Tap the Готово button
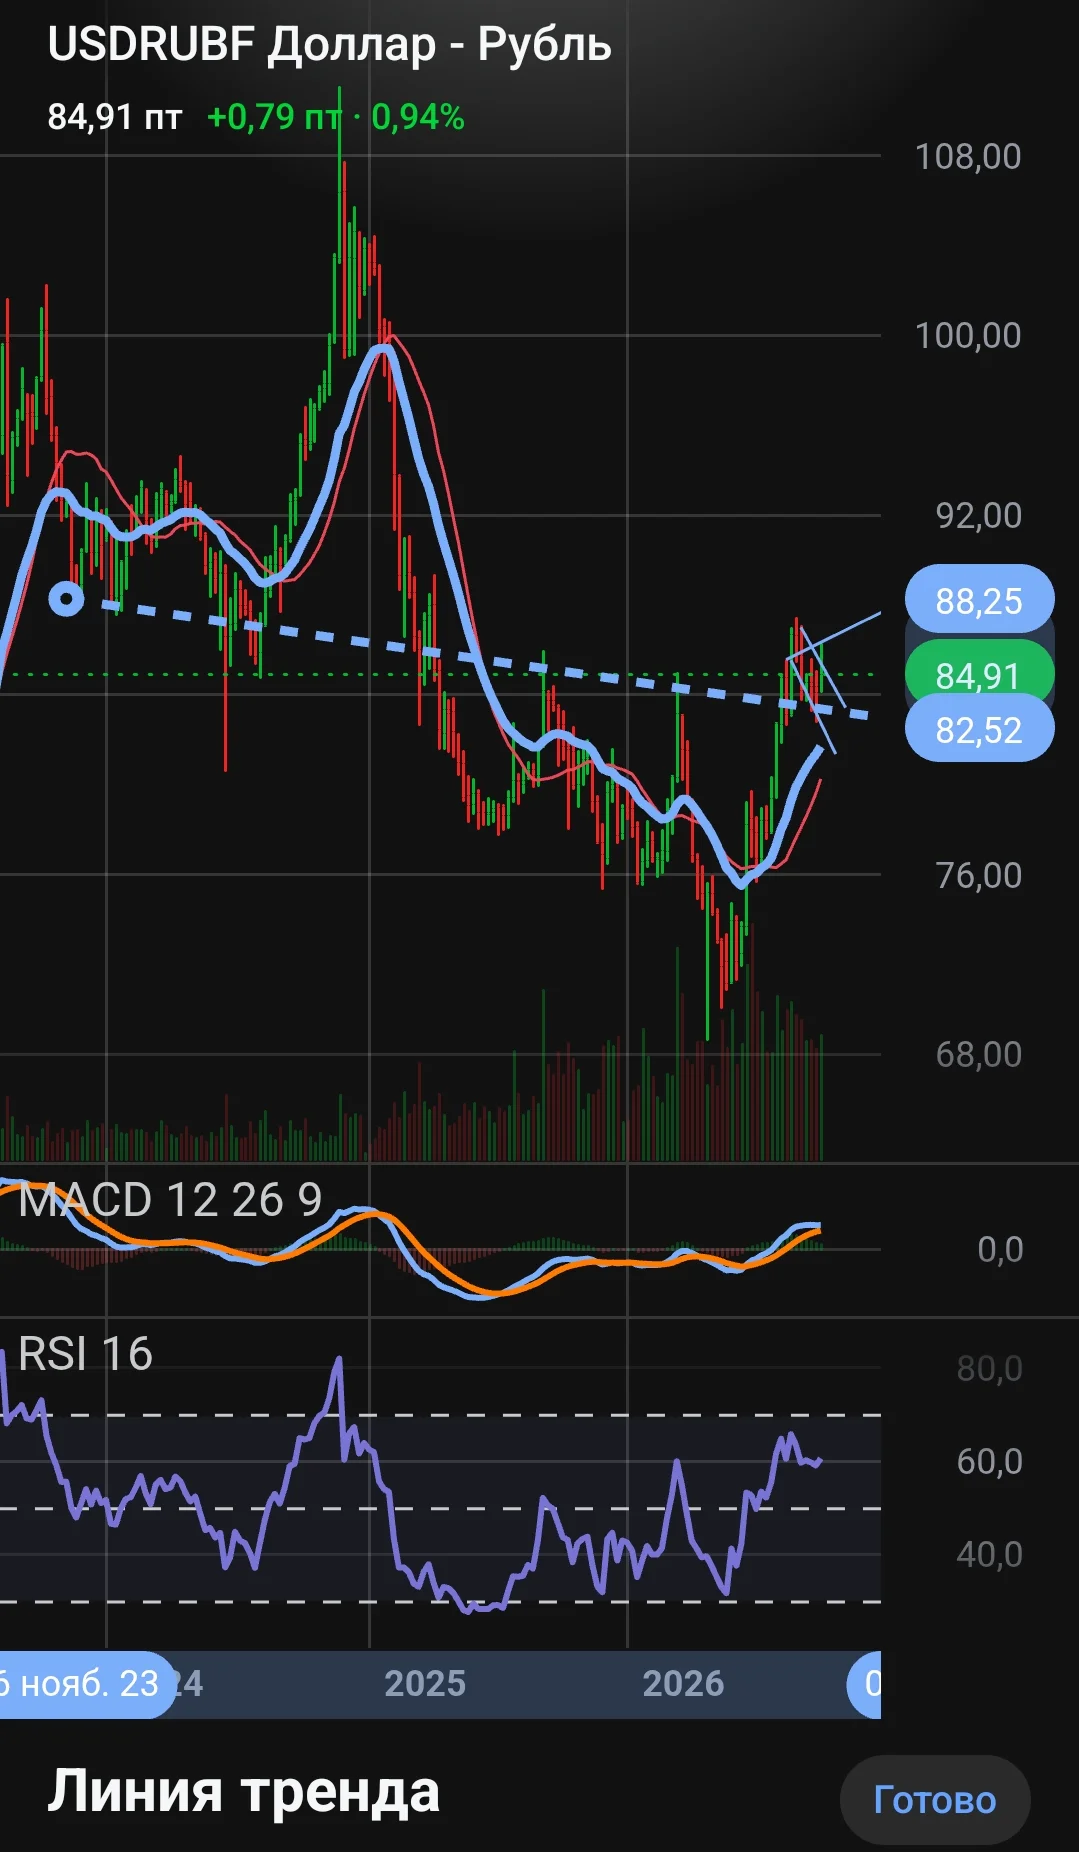 point(935,1799)
